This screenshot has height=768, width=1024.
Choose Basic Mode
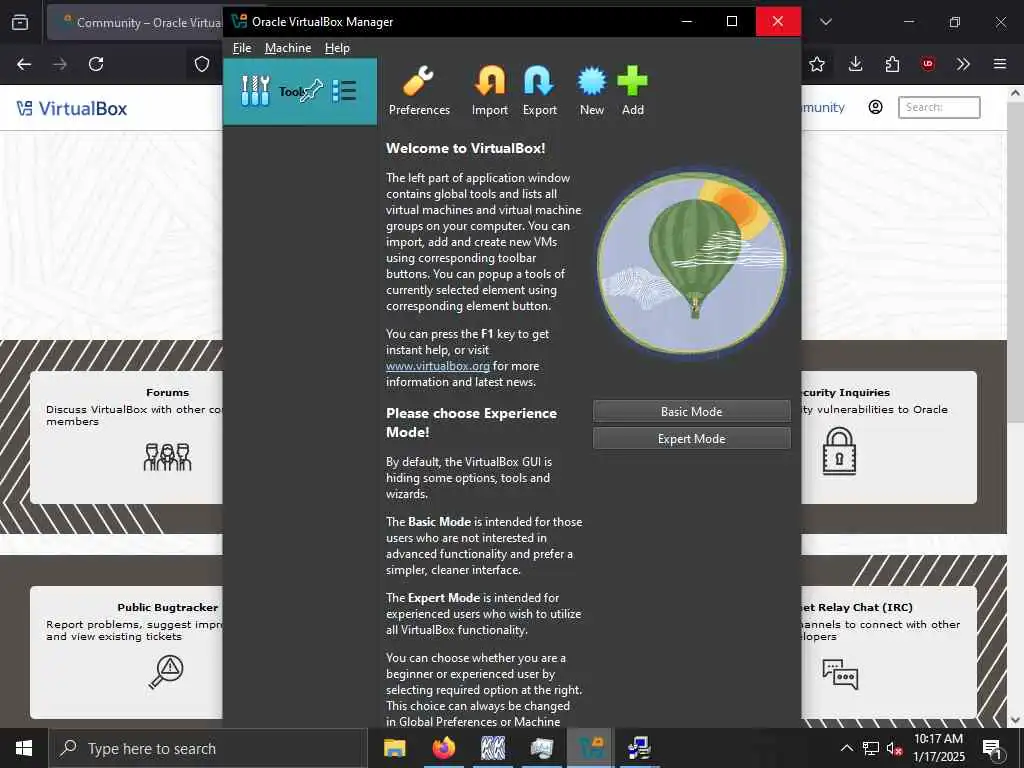pos(692,411)
